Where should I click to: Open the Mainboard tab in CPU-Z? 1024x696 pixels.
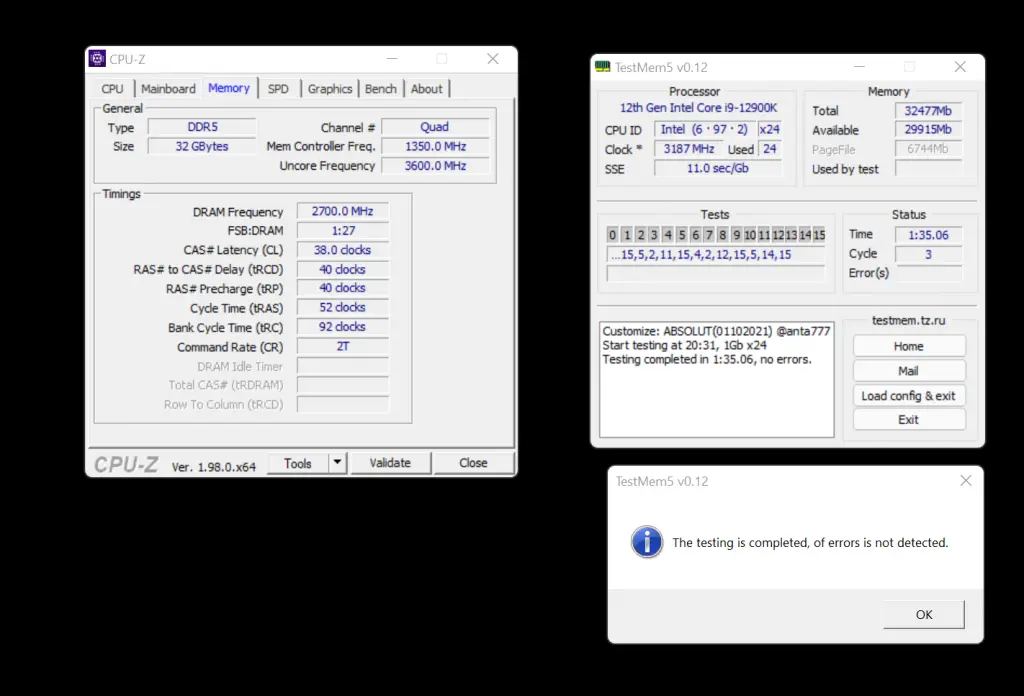(168, 89)
